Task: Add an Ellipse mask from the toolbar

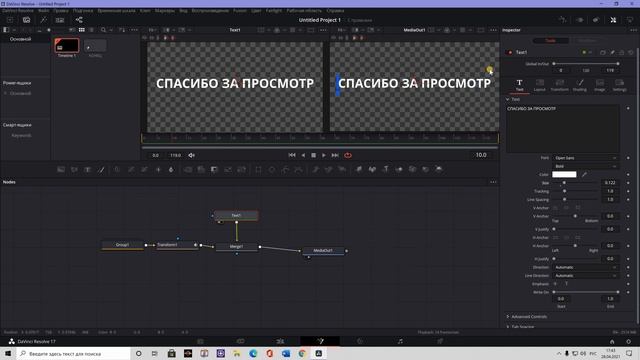Action: tap(272, 169)
